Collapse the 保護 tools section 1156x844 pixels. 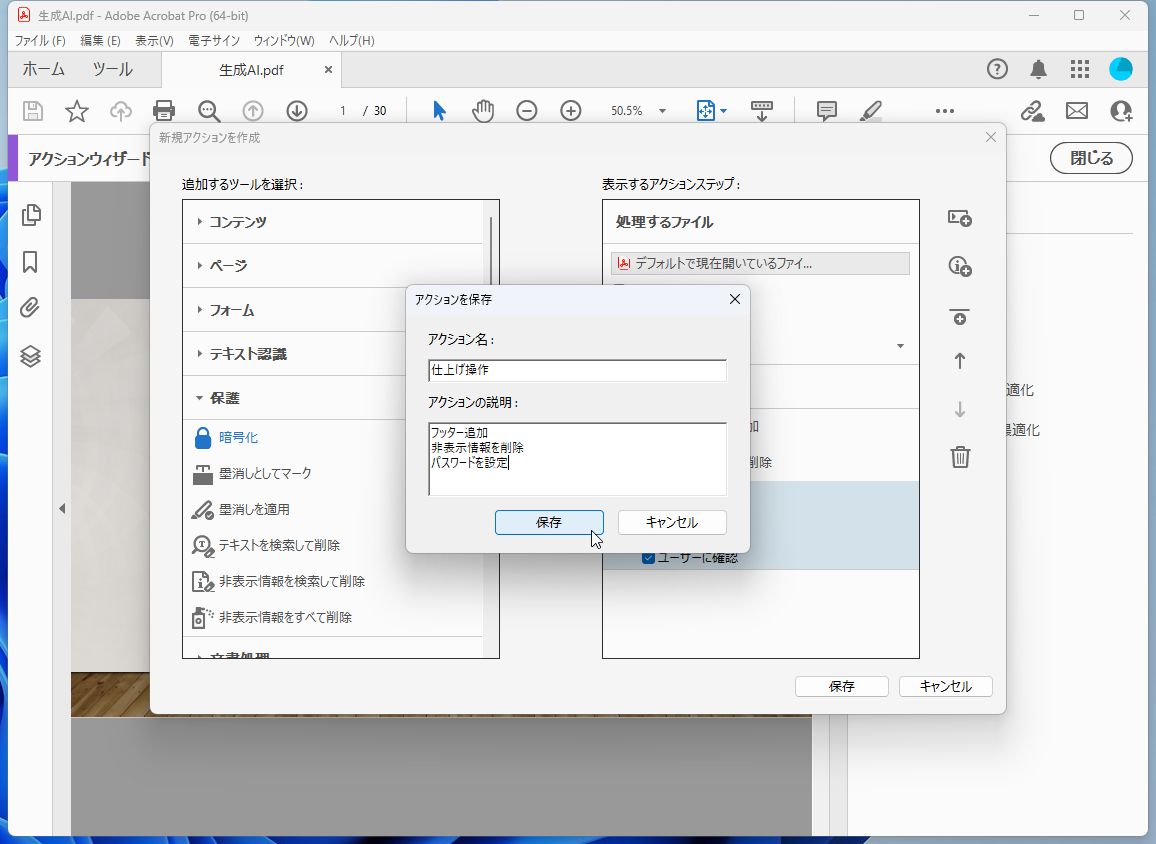(225, 397)
